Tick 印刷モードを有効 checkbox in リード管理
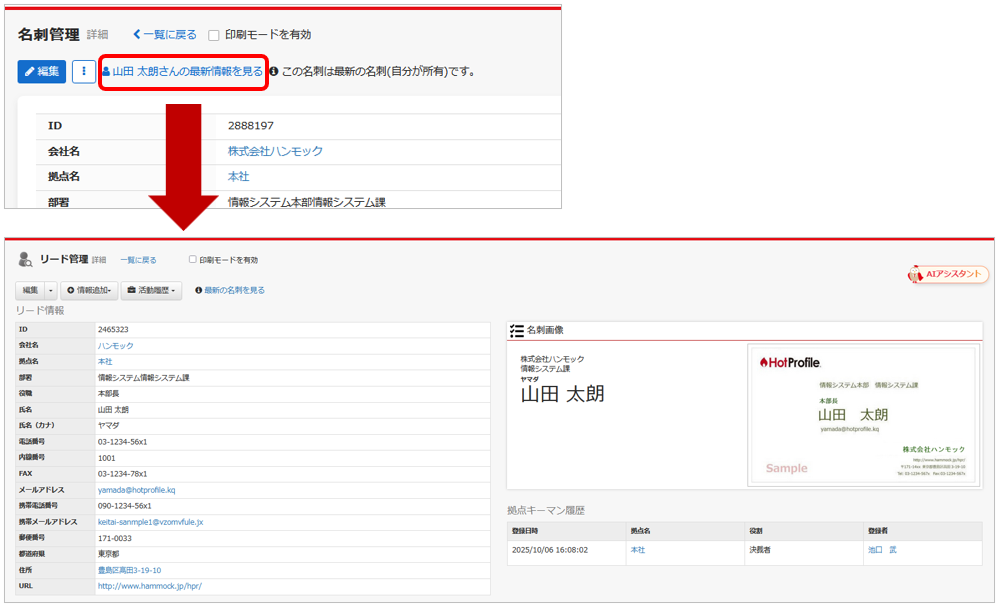Viewport: 1000px width, 609px height. [193, 260]
